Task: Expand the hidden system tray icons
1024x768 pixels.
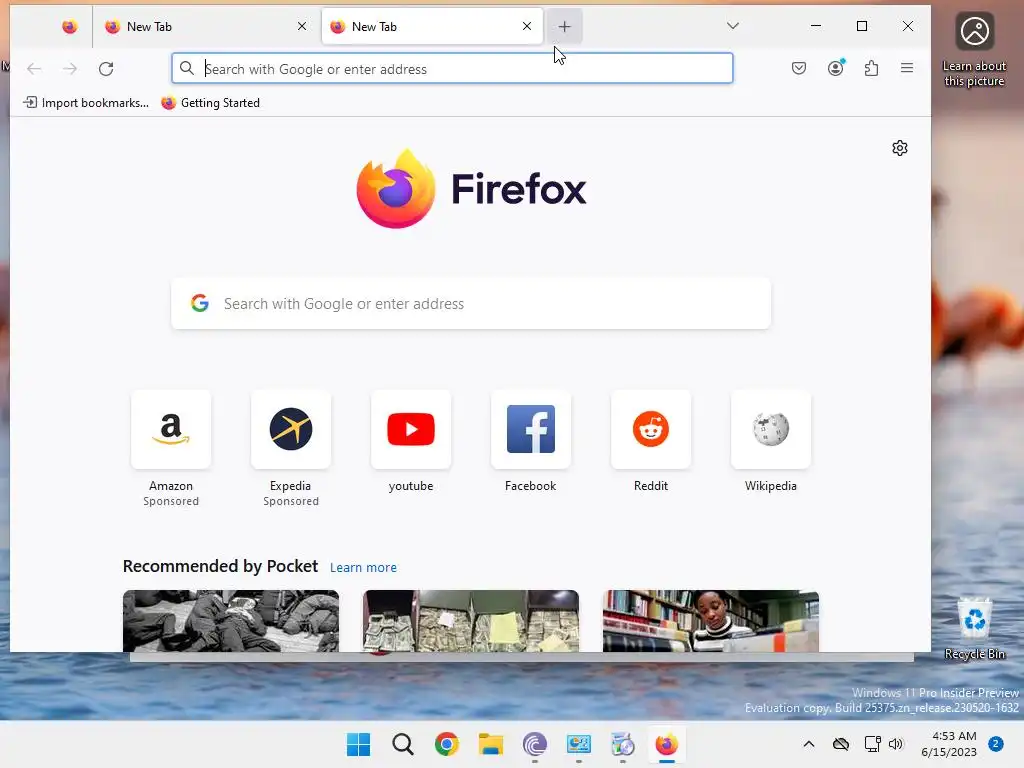Action: point(808,744)
